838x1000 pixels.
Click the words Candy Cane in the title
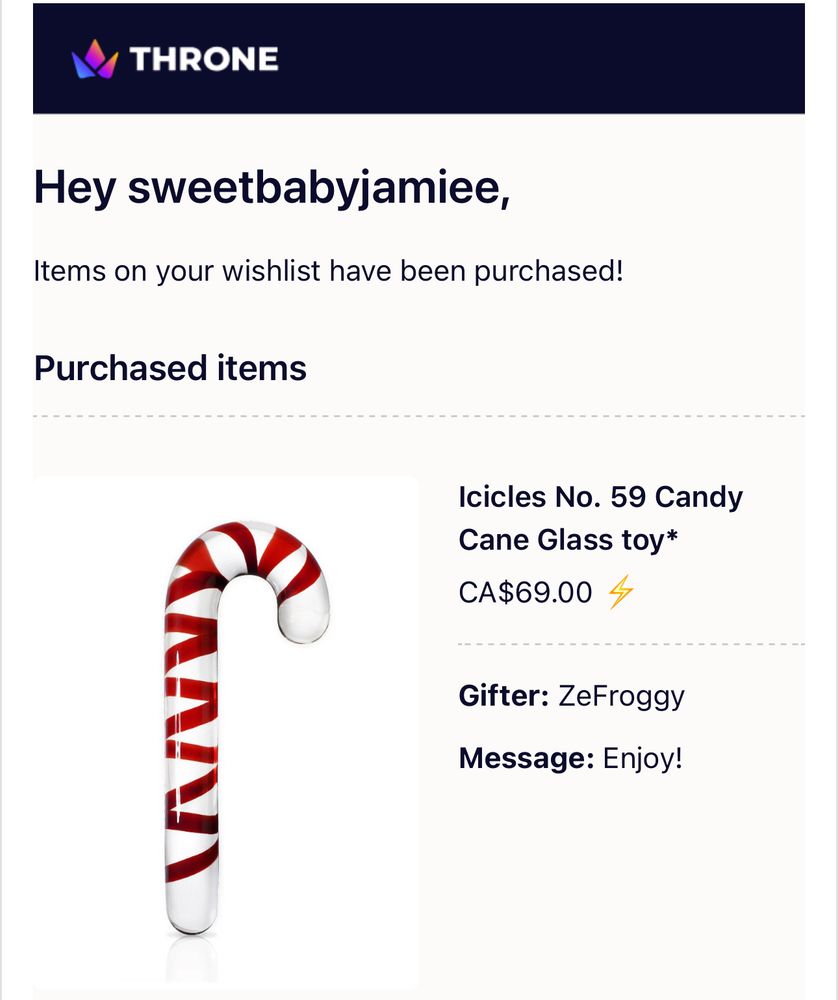coord(601,518)
